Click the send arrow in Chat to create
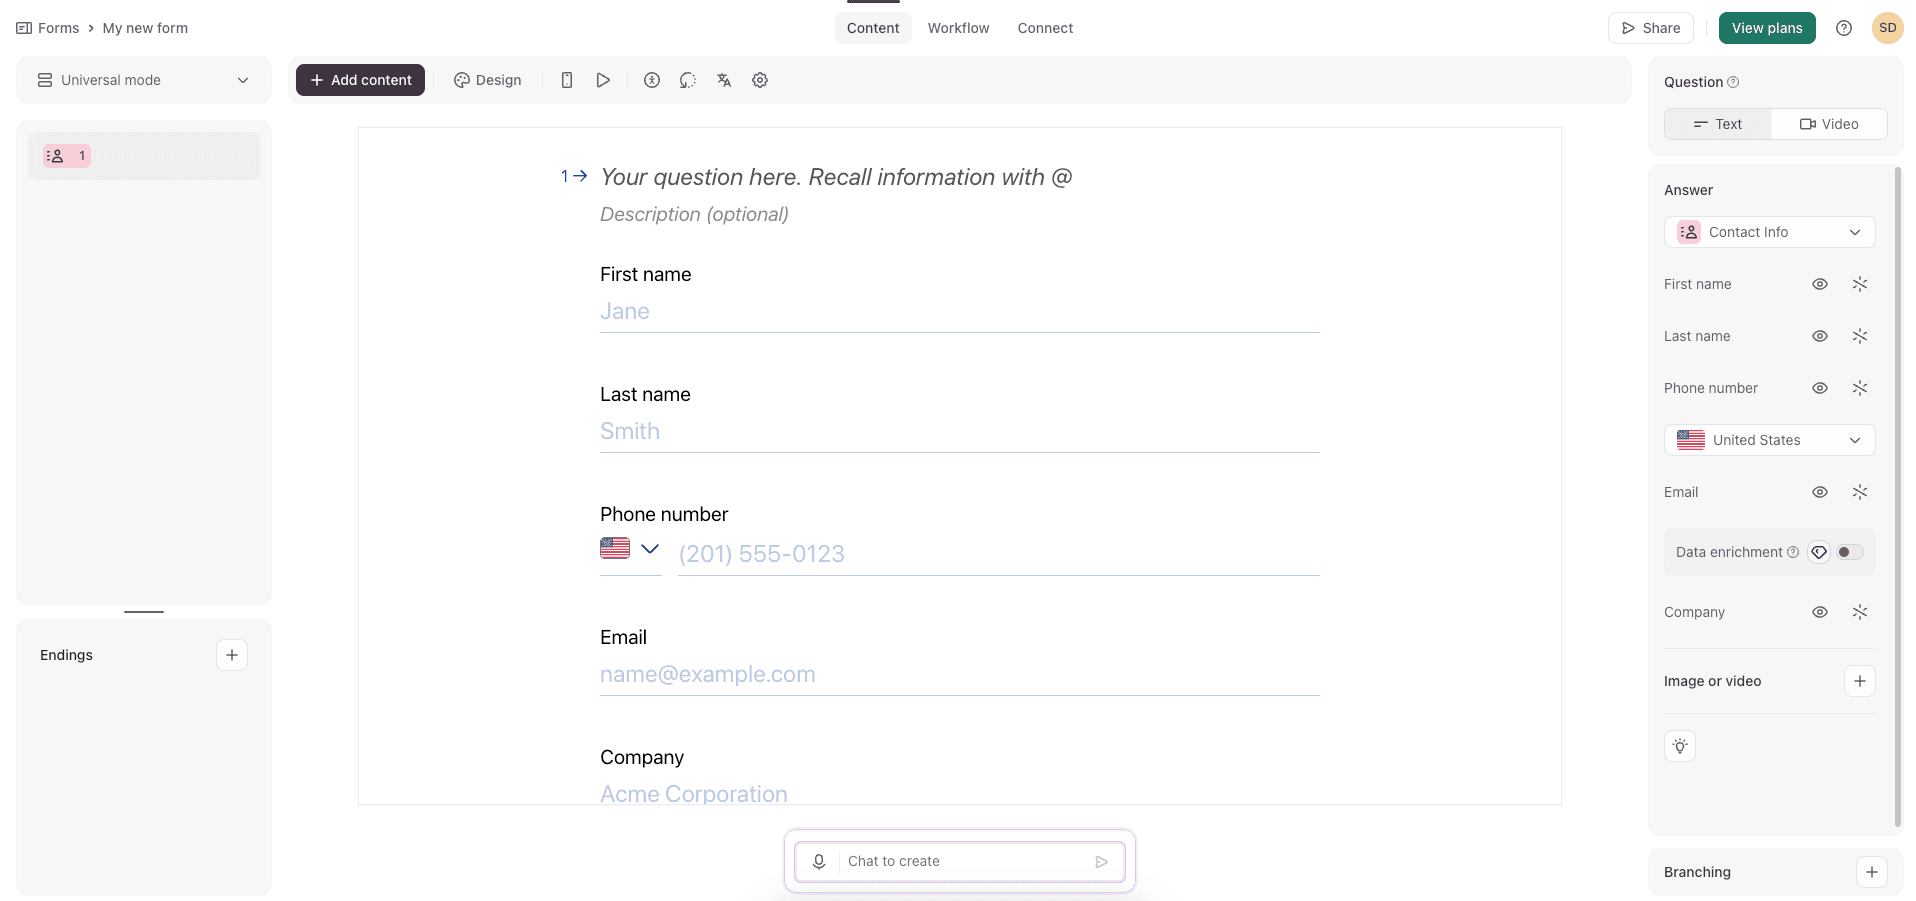This screenshot has height=901, width=1916. (1102, 861)
